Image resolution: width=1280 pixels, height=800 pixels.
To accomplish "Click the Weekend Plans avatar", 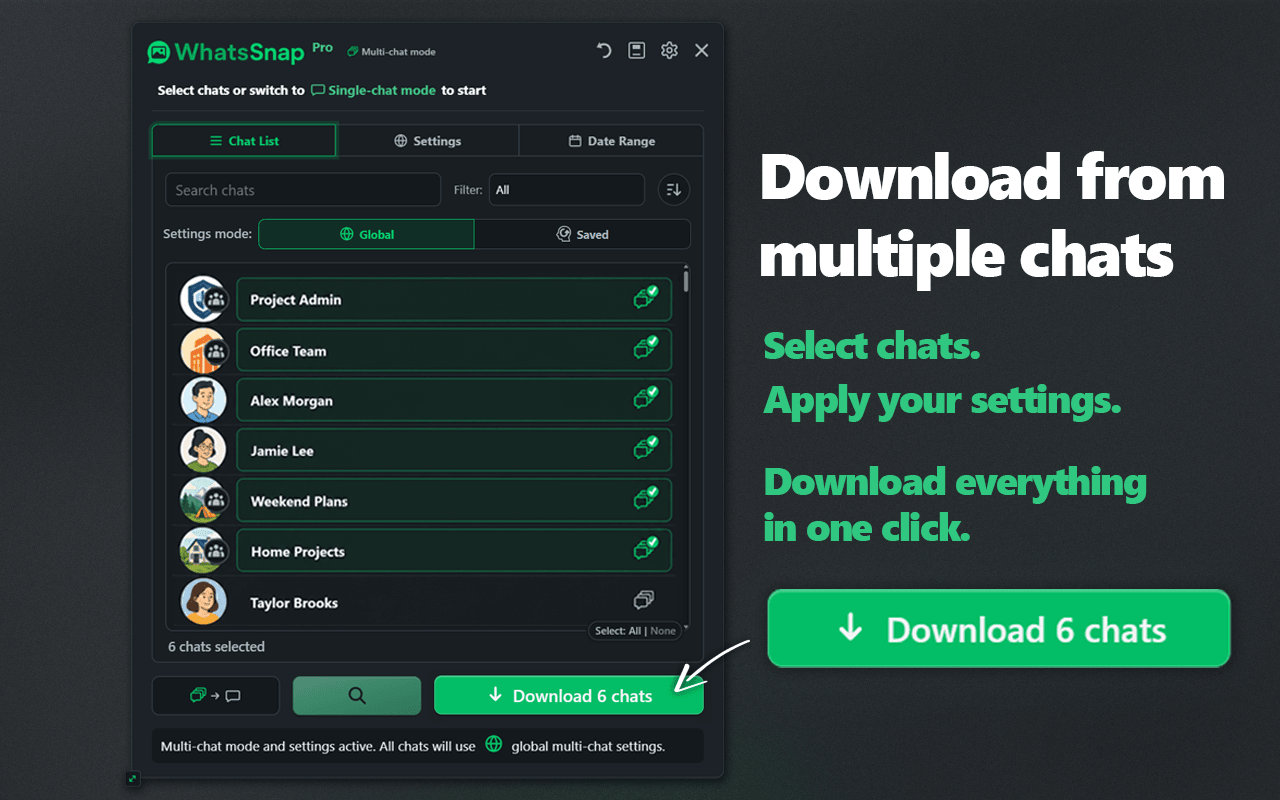I will point(203,500).
